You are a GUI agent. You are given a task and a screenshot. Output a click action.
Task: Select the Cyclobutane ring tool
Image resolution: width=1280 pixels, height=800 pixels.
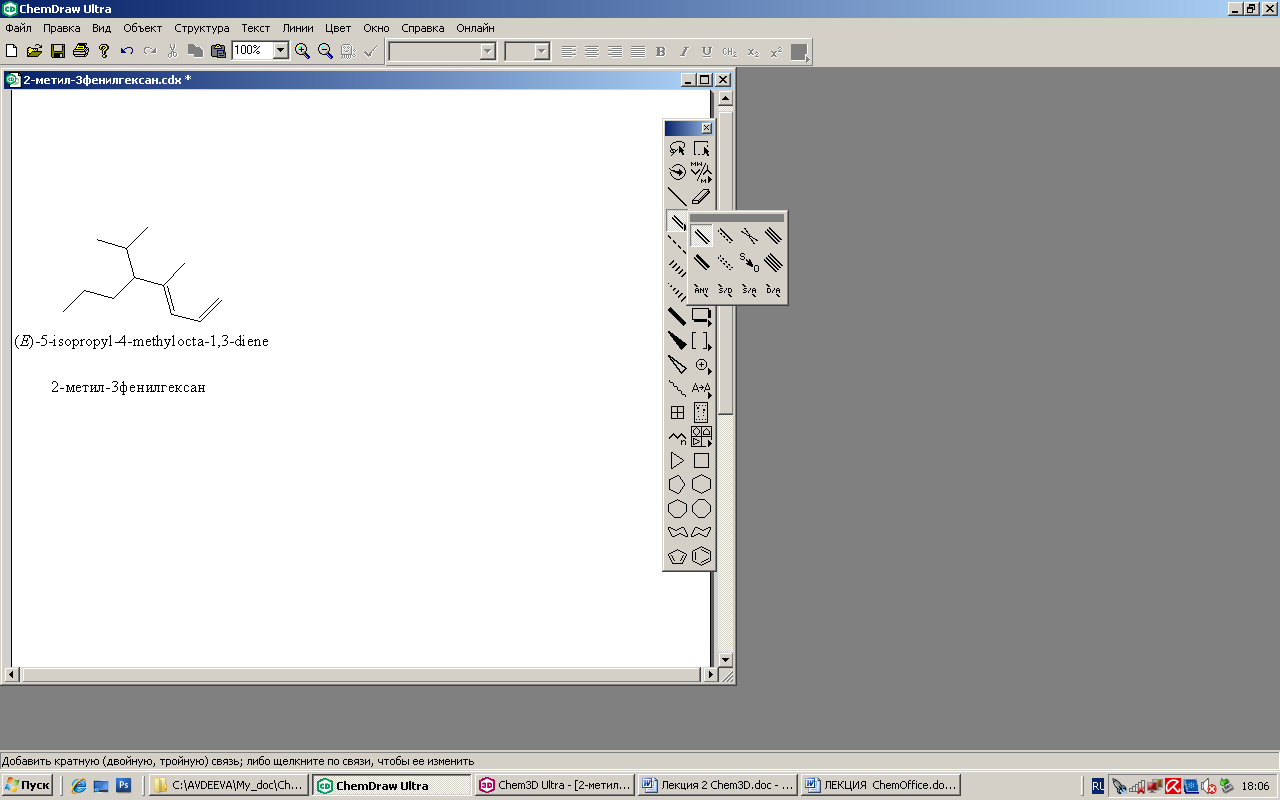[x=701, y=461]
